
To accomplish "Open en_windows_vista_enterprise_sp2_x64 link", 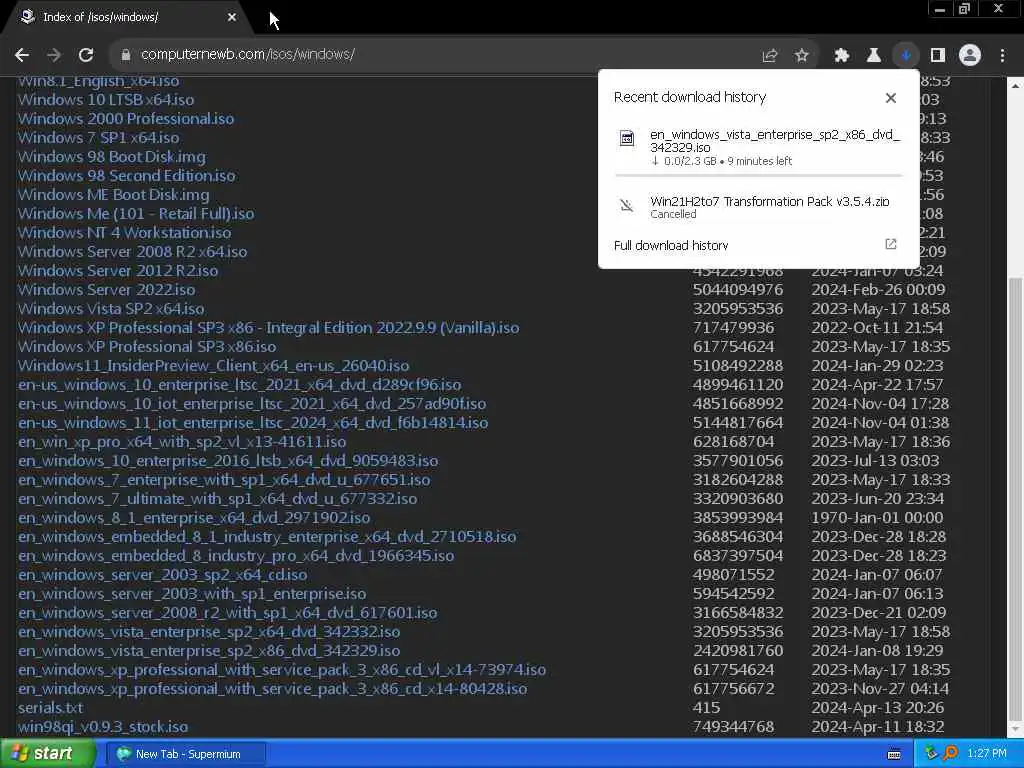I will 209,631.
